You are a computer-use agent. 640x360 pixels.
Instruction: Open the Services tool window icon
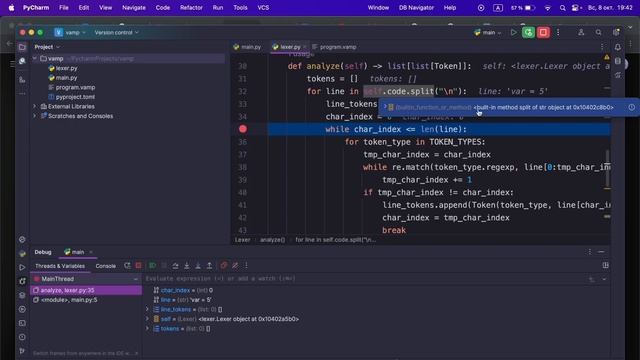pos(22,309)
